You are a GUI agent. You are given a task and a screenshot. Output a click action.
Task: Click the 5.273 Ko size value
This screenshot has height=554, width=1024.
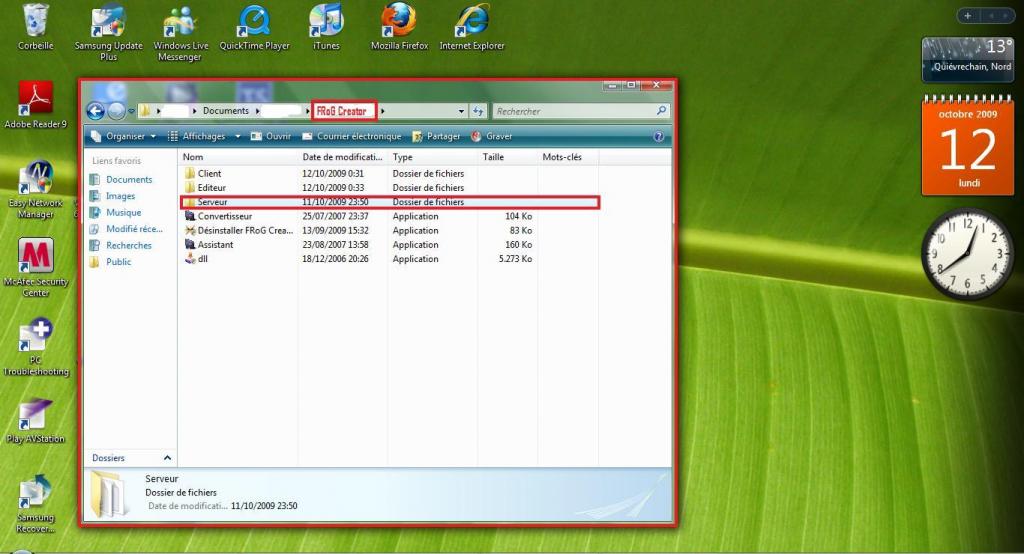click(515, 259)
